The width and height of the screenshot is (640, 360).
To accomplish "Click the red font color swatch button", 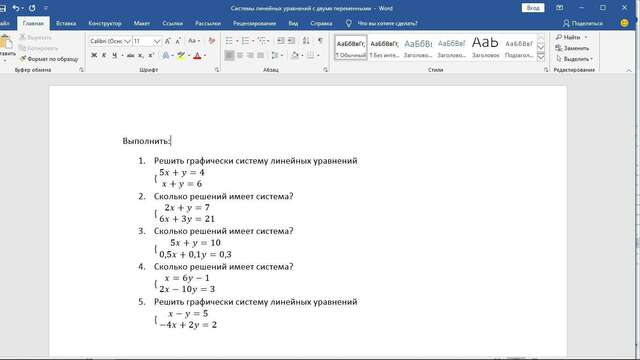I will click(197, 56).
